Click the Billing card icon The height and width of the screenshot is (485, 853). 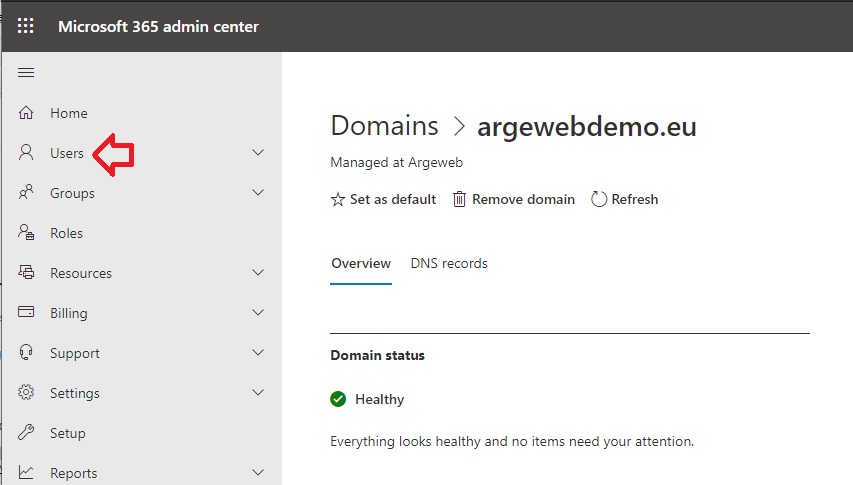point(26,312)
